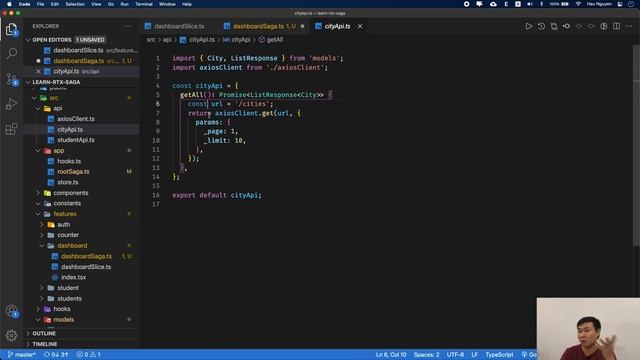
Task: Close cityApi.ts in Open Editors list
Action: tap(38, 71)
